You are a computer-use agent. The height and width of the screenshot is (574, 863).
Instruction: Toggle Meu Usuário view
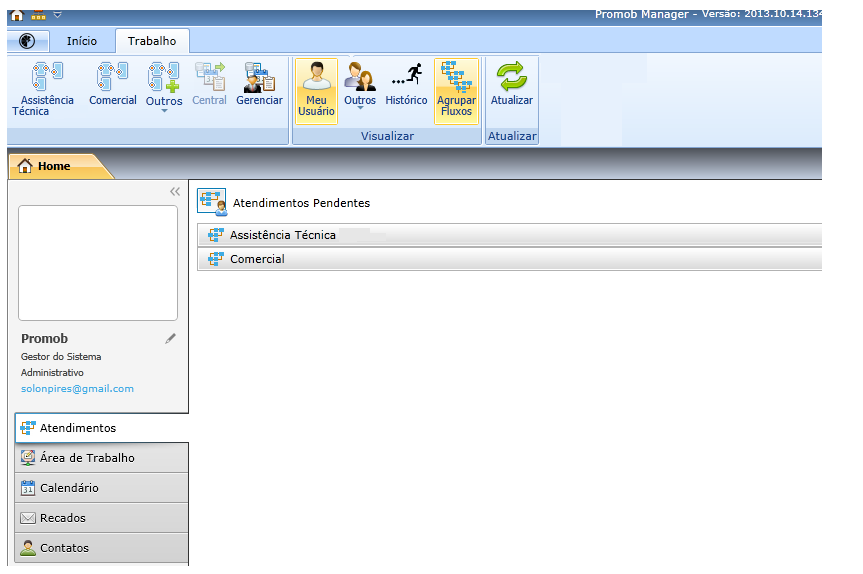click(316, 91)
